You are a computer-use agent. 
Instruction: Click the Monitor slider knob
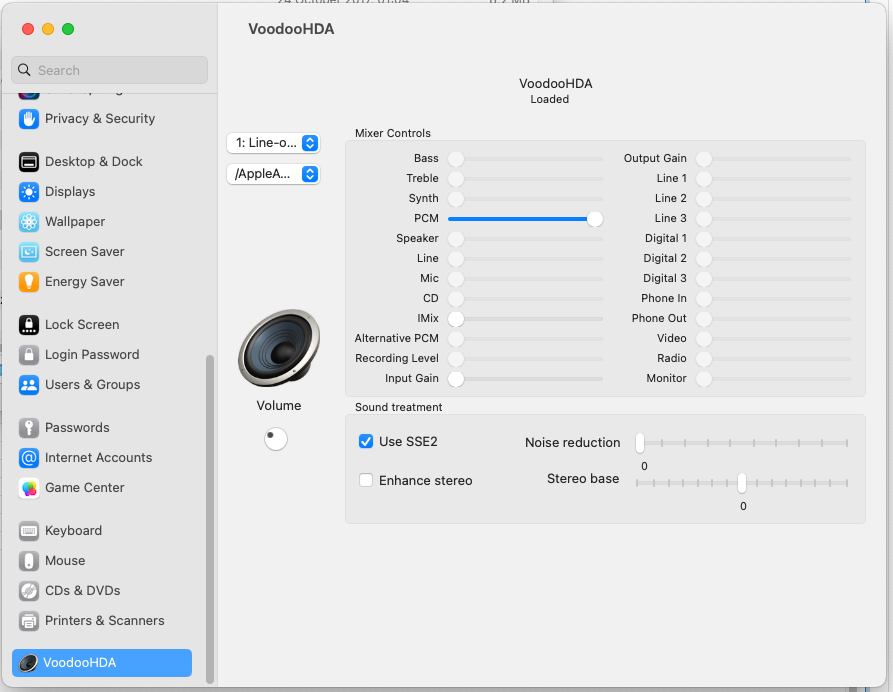(x=704, y=379)
